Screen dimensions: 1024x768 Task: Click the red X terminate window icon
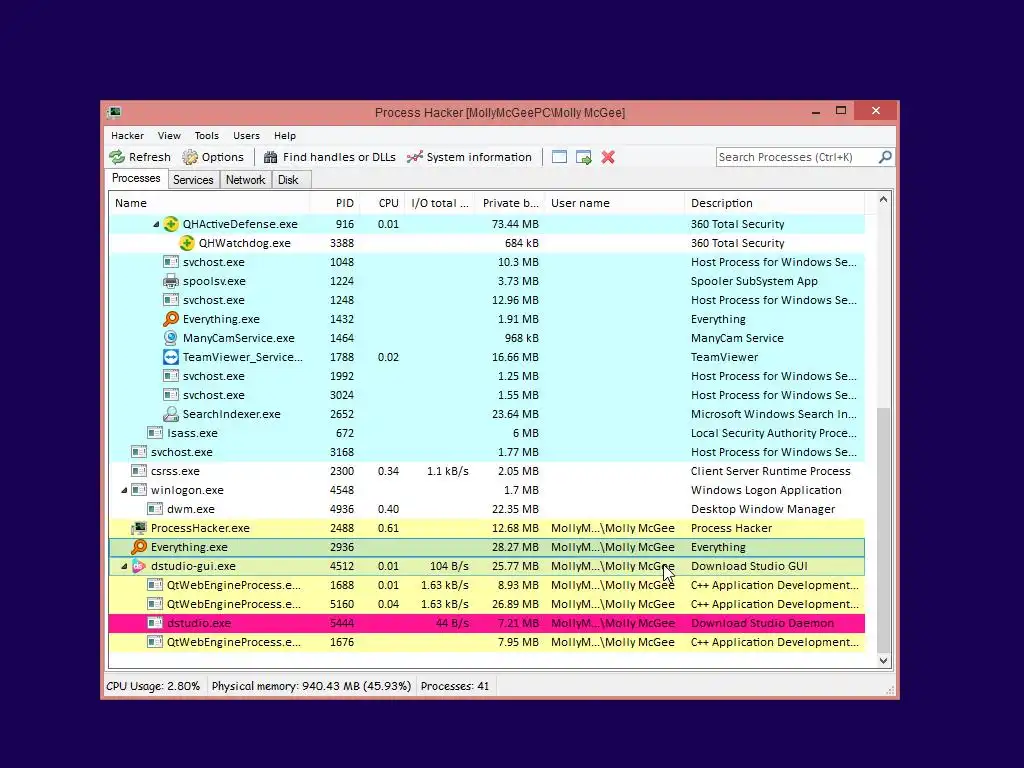[608, 157]
